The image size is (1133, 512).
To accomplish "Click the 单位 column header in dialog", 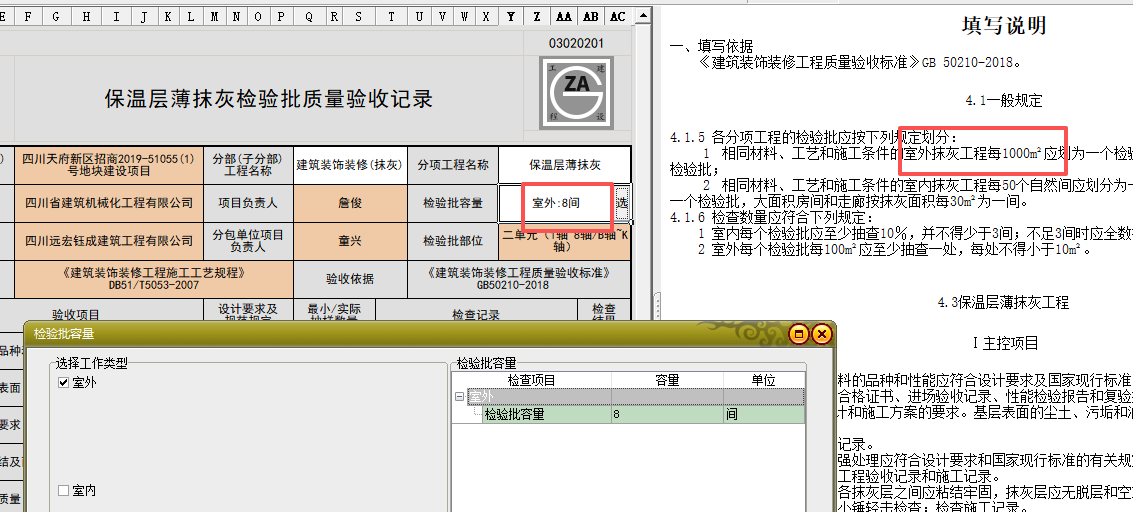I will pos(764,381).
